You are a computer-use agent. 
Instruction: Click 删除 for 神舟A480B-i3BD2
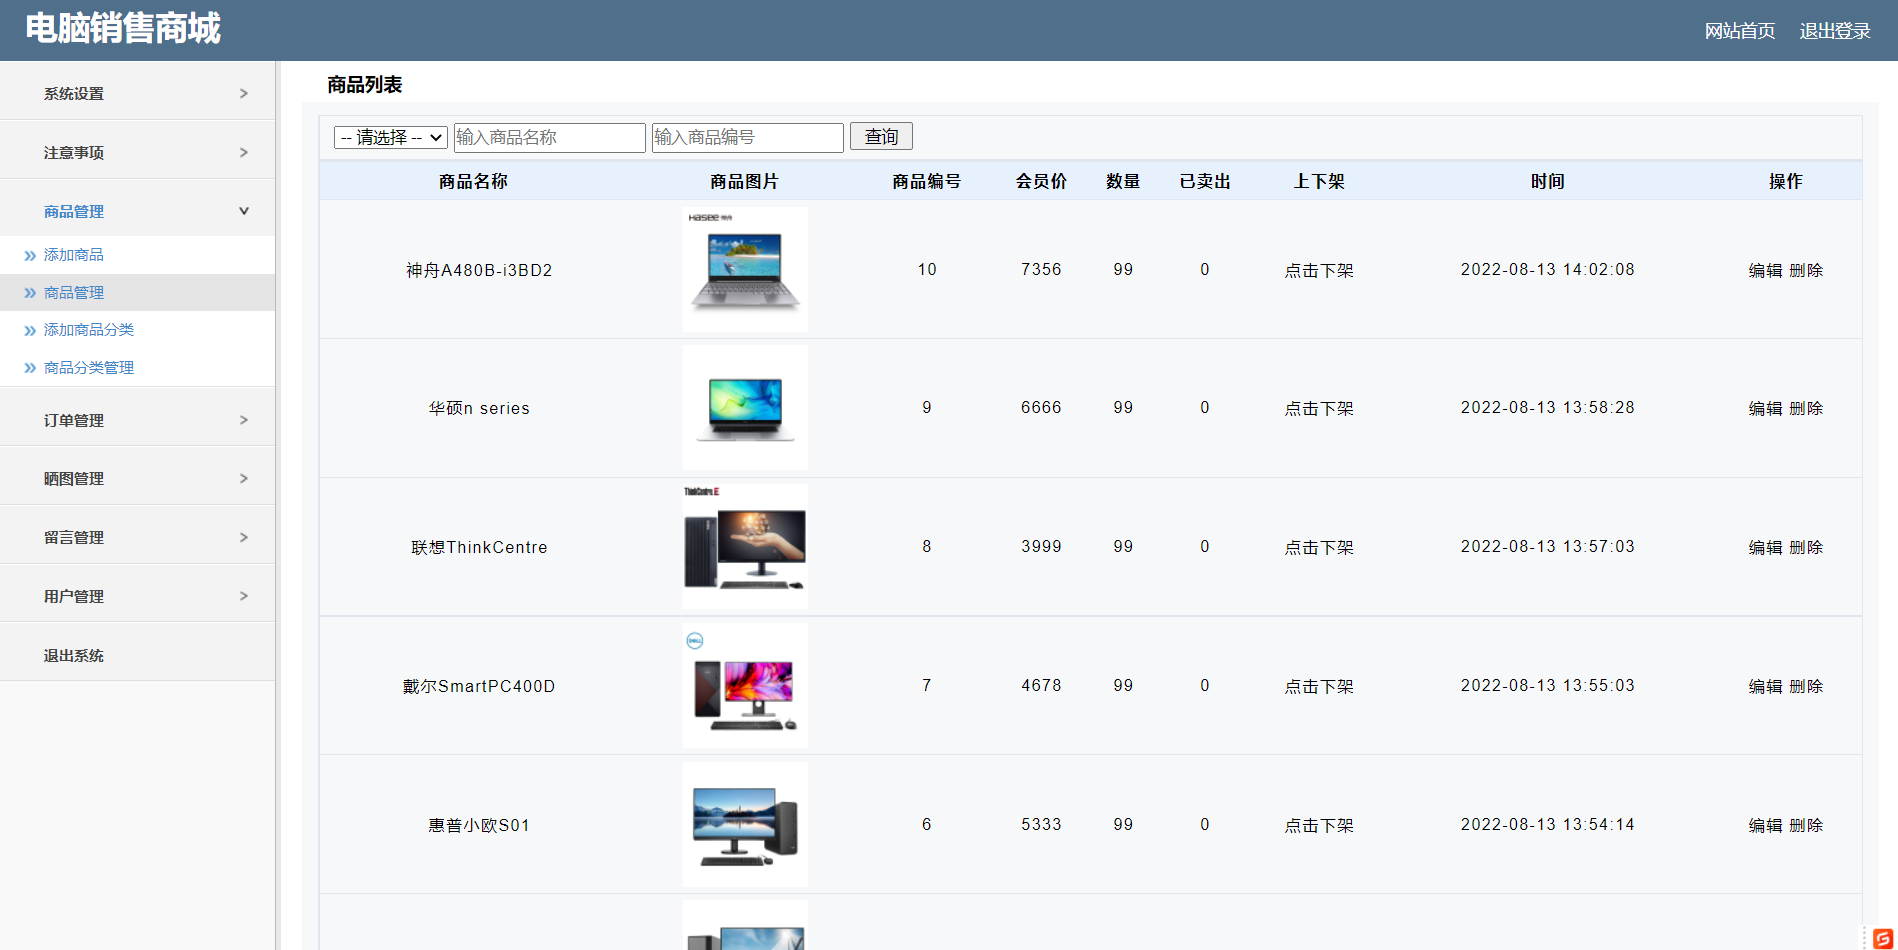pos(1806,270)
